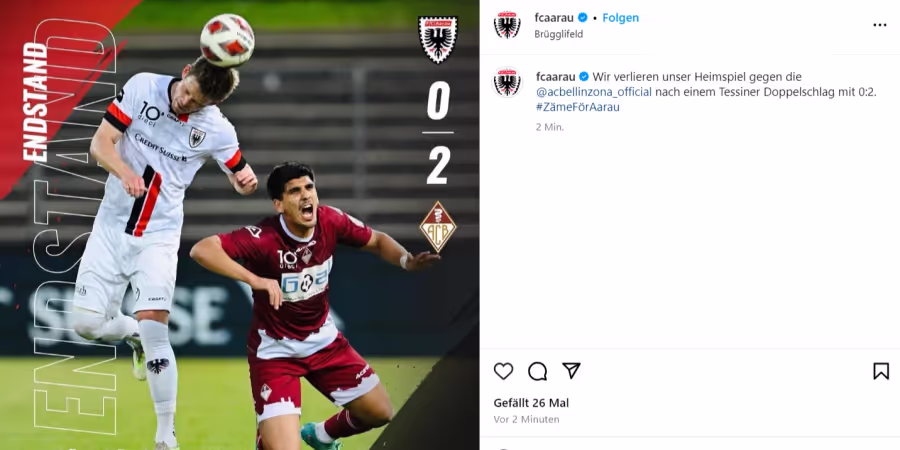Open the @acbellinzona_official mention
Image resolution: width=900 pixels, height=450 pixels.
pyautogui.click(x=594, y=92)
